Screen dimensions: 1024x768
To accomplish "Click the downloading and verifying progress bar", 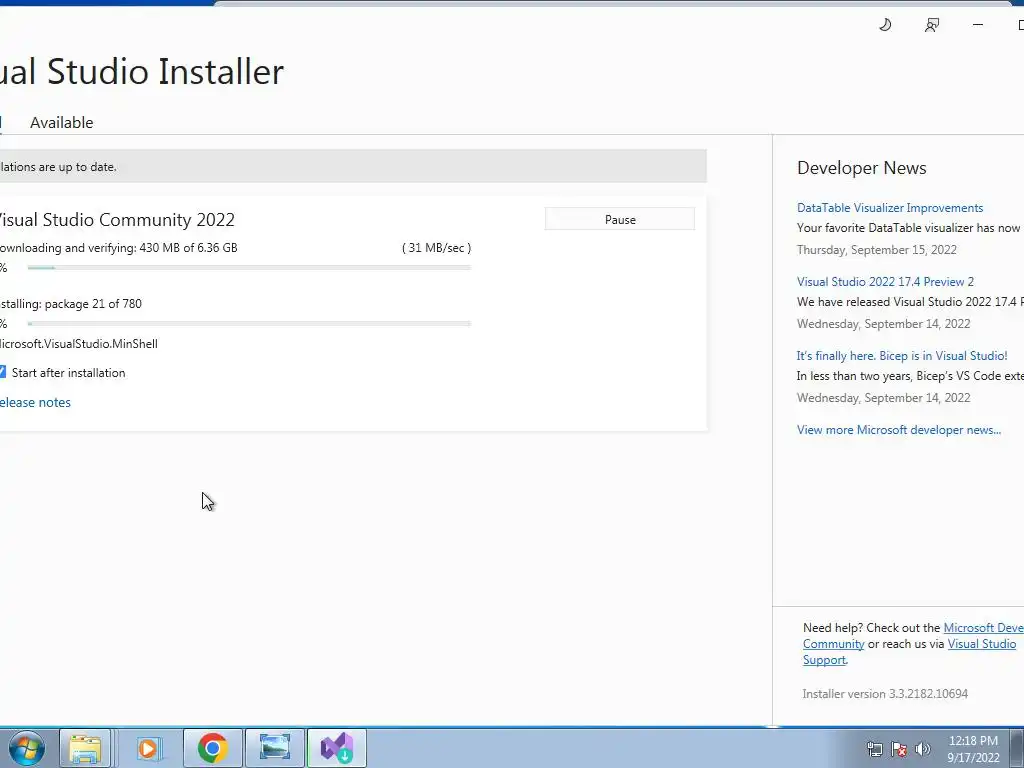I will point(249,268).
